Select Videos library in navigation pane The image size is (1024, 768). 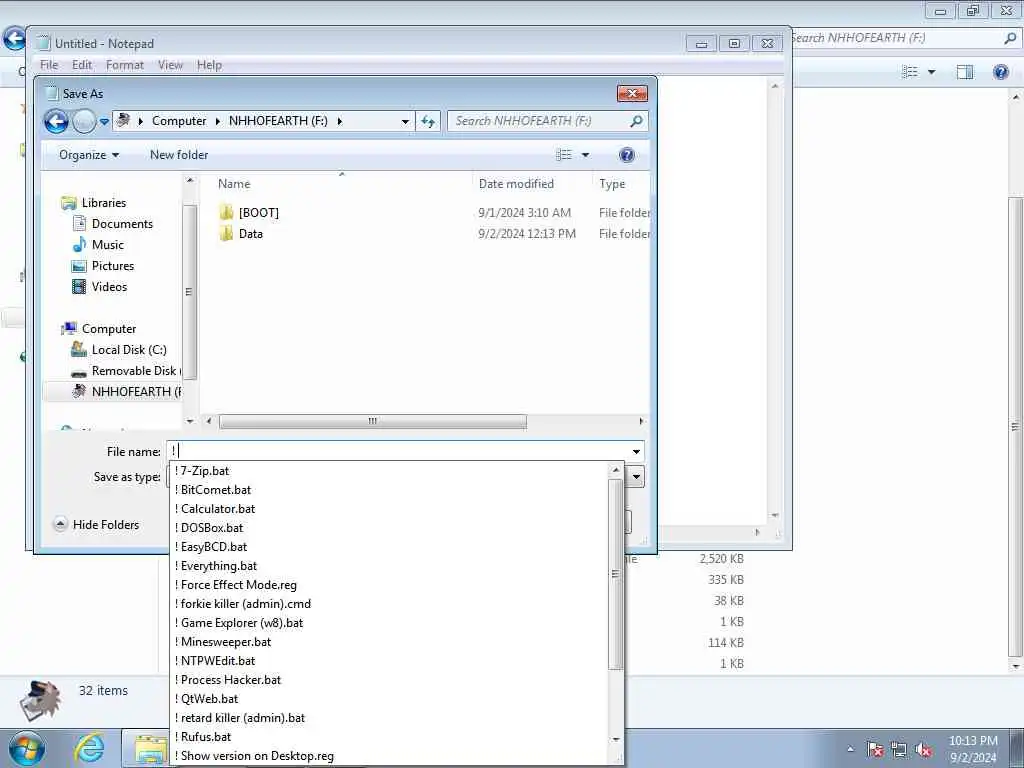tap(109, 287)
